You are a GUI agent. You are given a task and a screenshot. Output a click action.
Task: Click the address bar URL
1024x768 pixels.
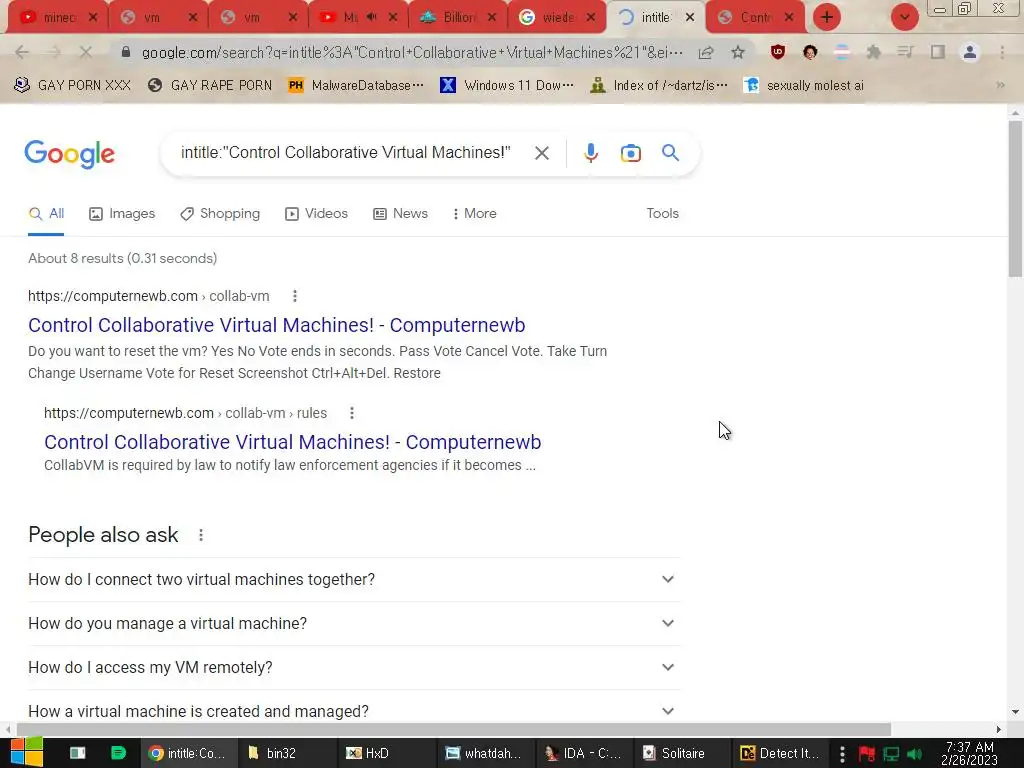(413, 52)
